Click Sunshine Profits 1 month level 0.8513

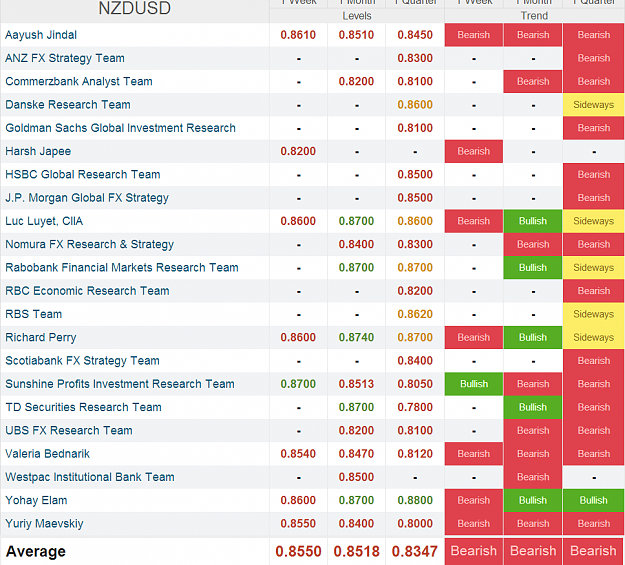pyautogui.click(x=356, y=384)
